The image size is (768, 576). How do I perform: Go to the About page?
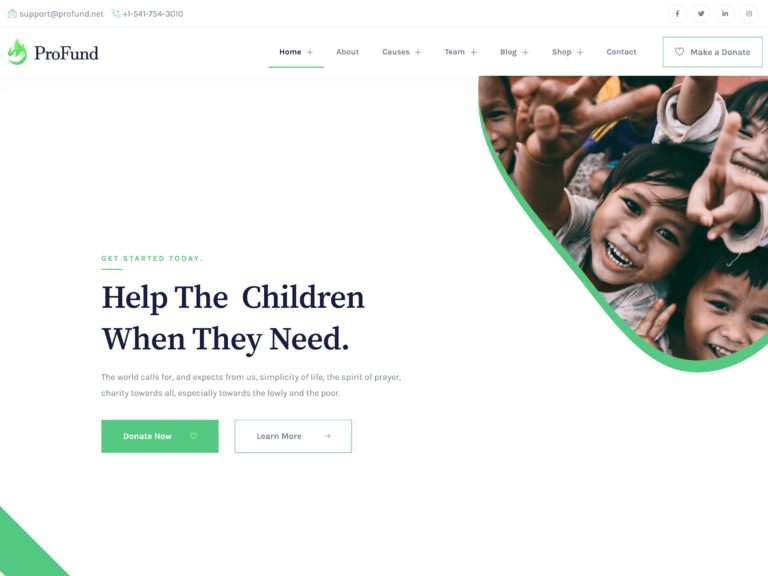click(347, 52)
